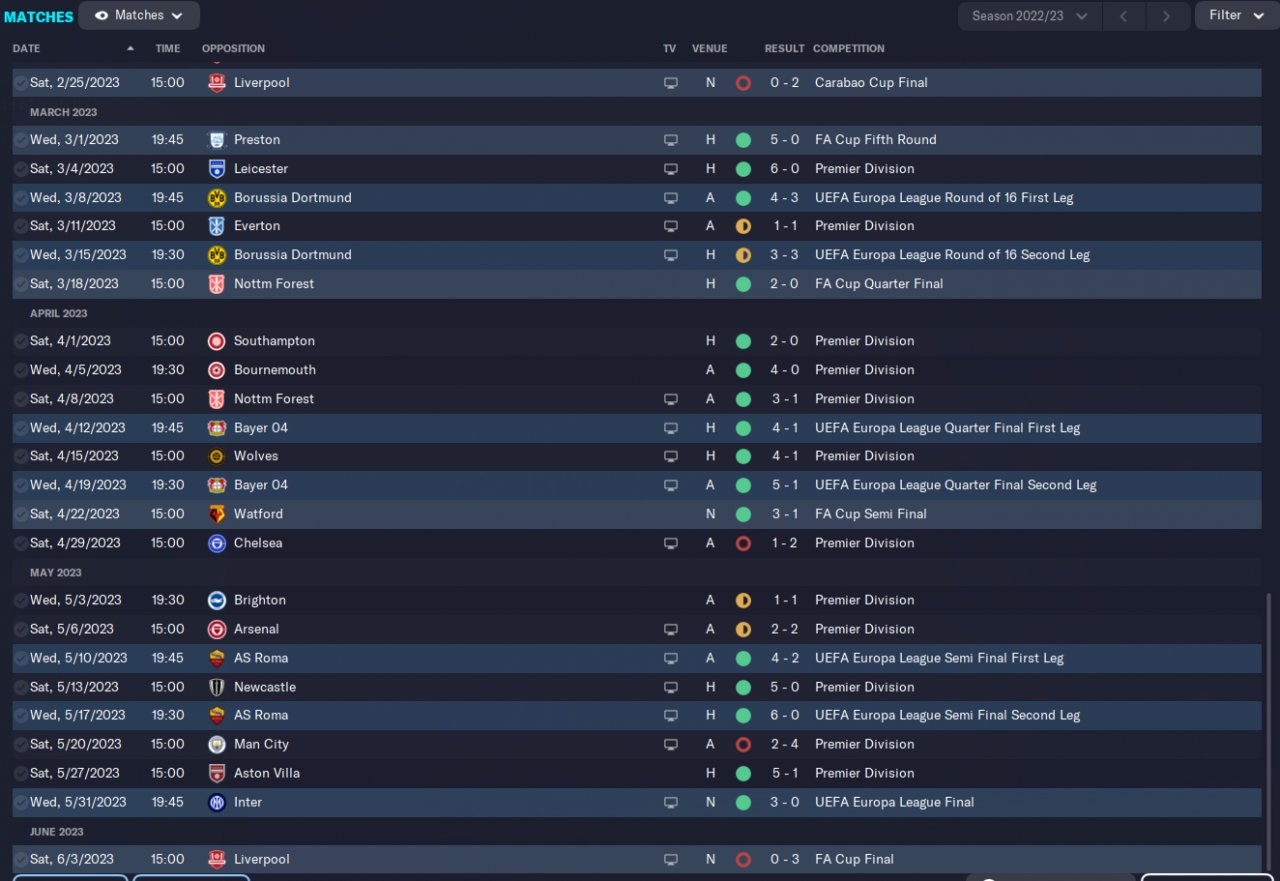The image size is (1280, 881).
Task: Open the Aston Villa opposition link
Action: pos(266,773)
